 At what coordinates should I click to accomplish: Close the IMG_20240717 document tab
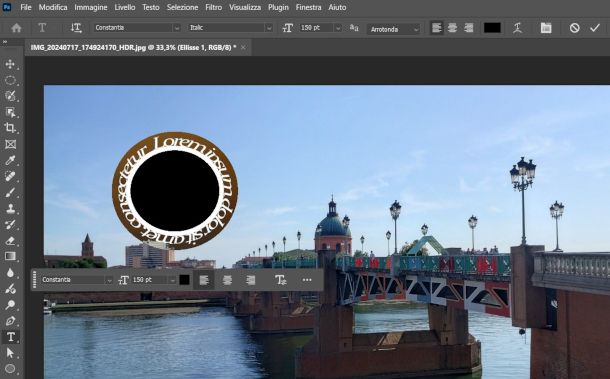(243, 47)
